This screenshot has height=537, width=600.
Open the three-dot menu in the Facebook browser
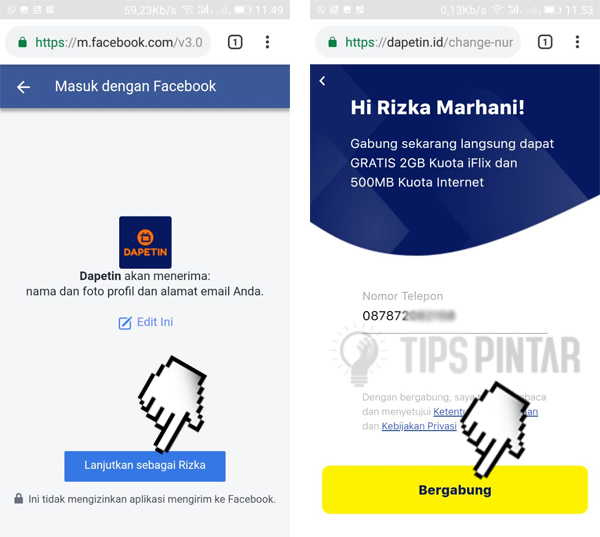(x=267, y=42)
